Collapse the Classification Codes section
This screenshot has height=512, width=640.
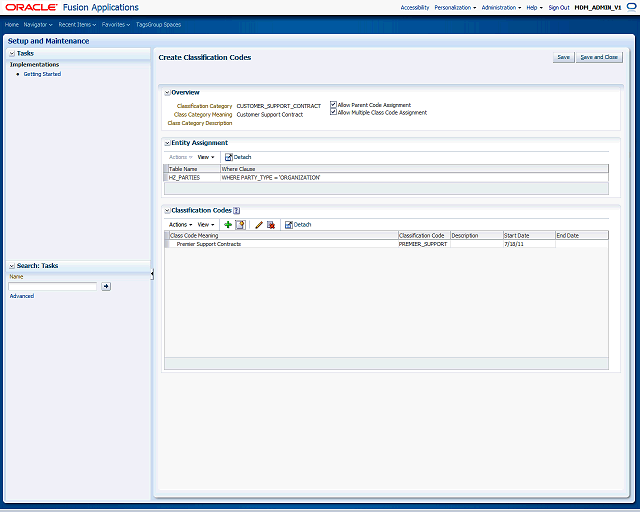167,211
